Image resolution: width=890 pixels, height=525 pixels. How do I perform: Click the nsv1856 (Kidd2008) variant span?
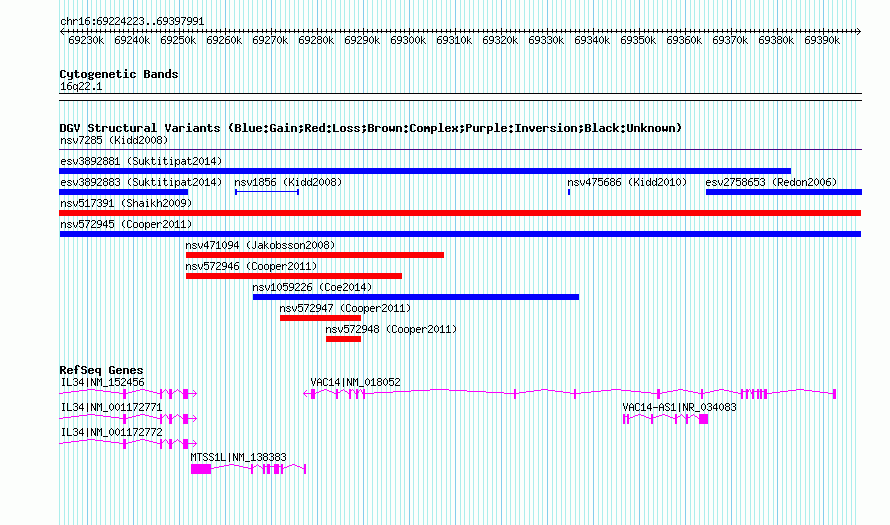click(x=267, y=192)
